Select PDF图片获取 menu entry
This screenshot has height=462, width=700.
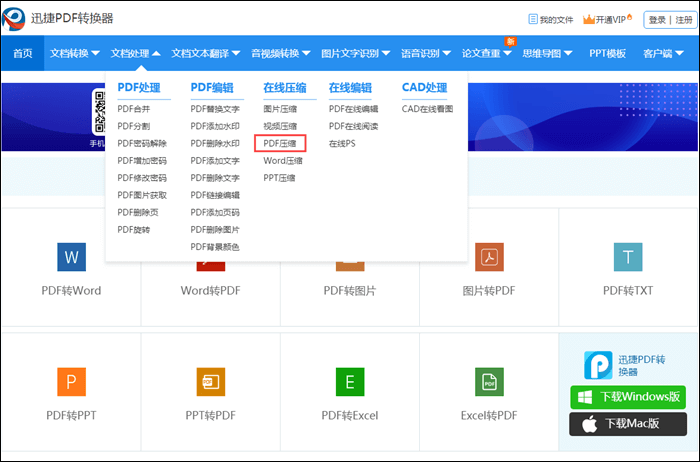tap(142, 195)
